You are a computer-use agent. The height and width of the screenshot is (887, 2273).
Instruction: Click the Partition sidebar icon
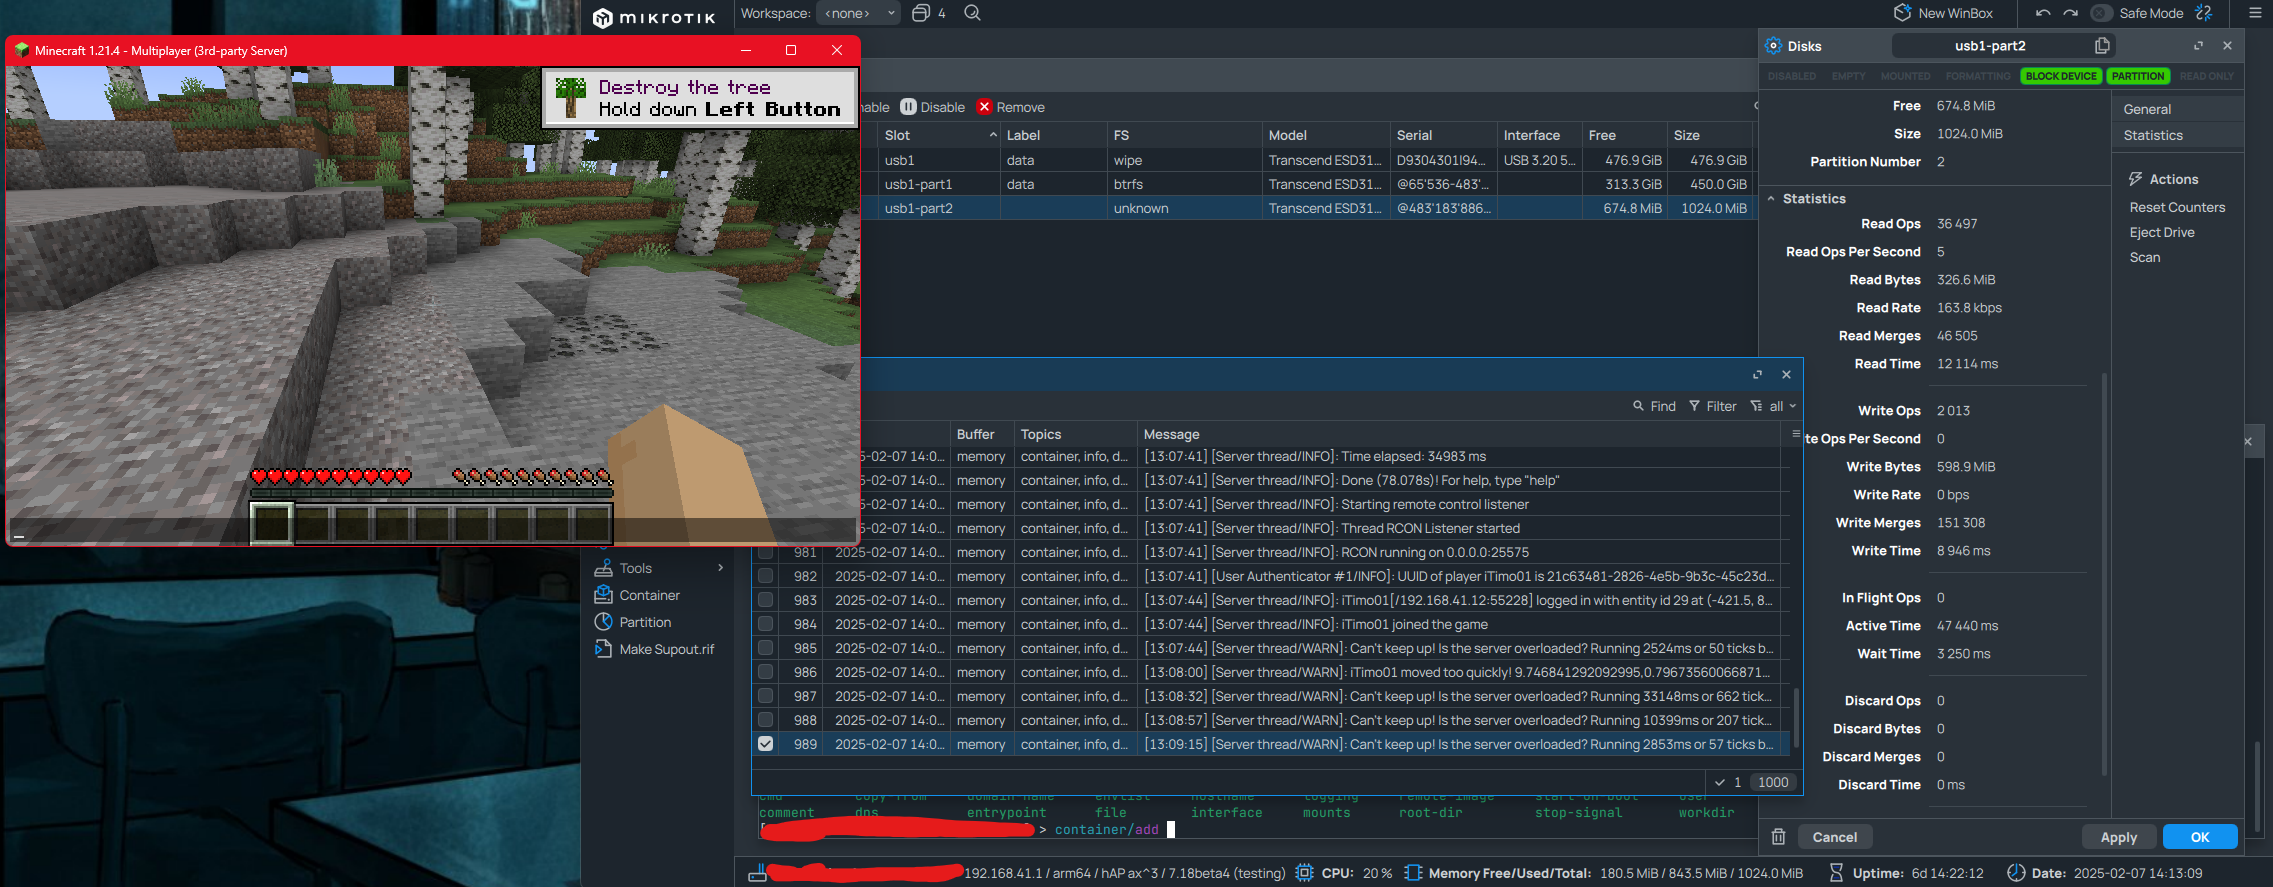coord(603,622)
